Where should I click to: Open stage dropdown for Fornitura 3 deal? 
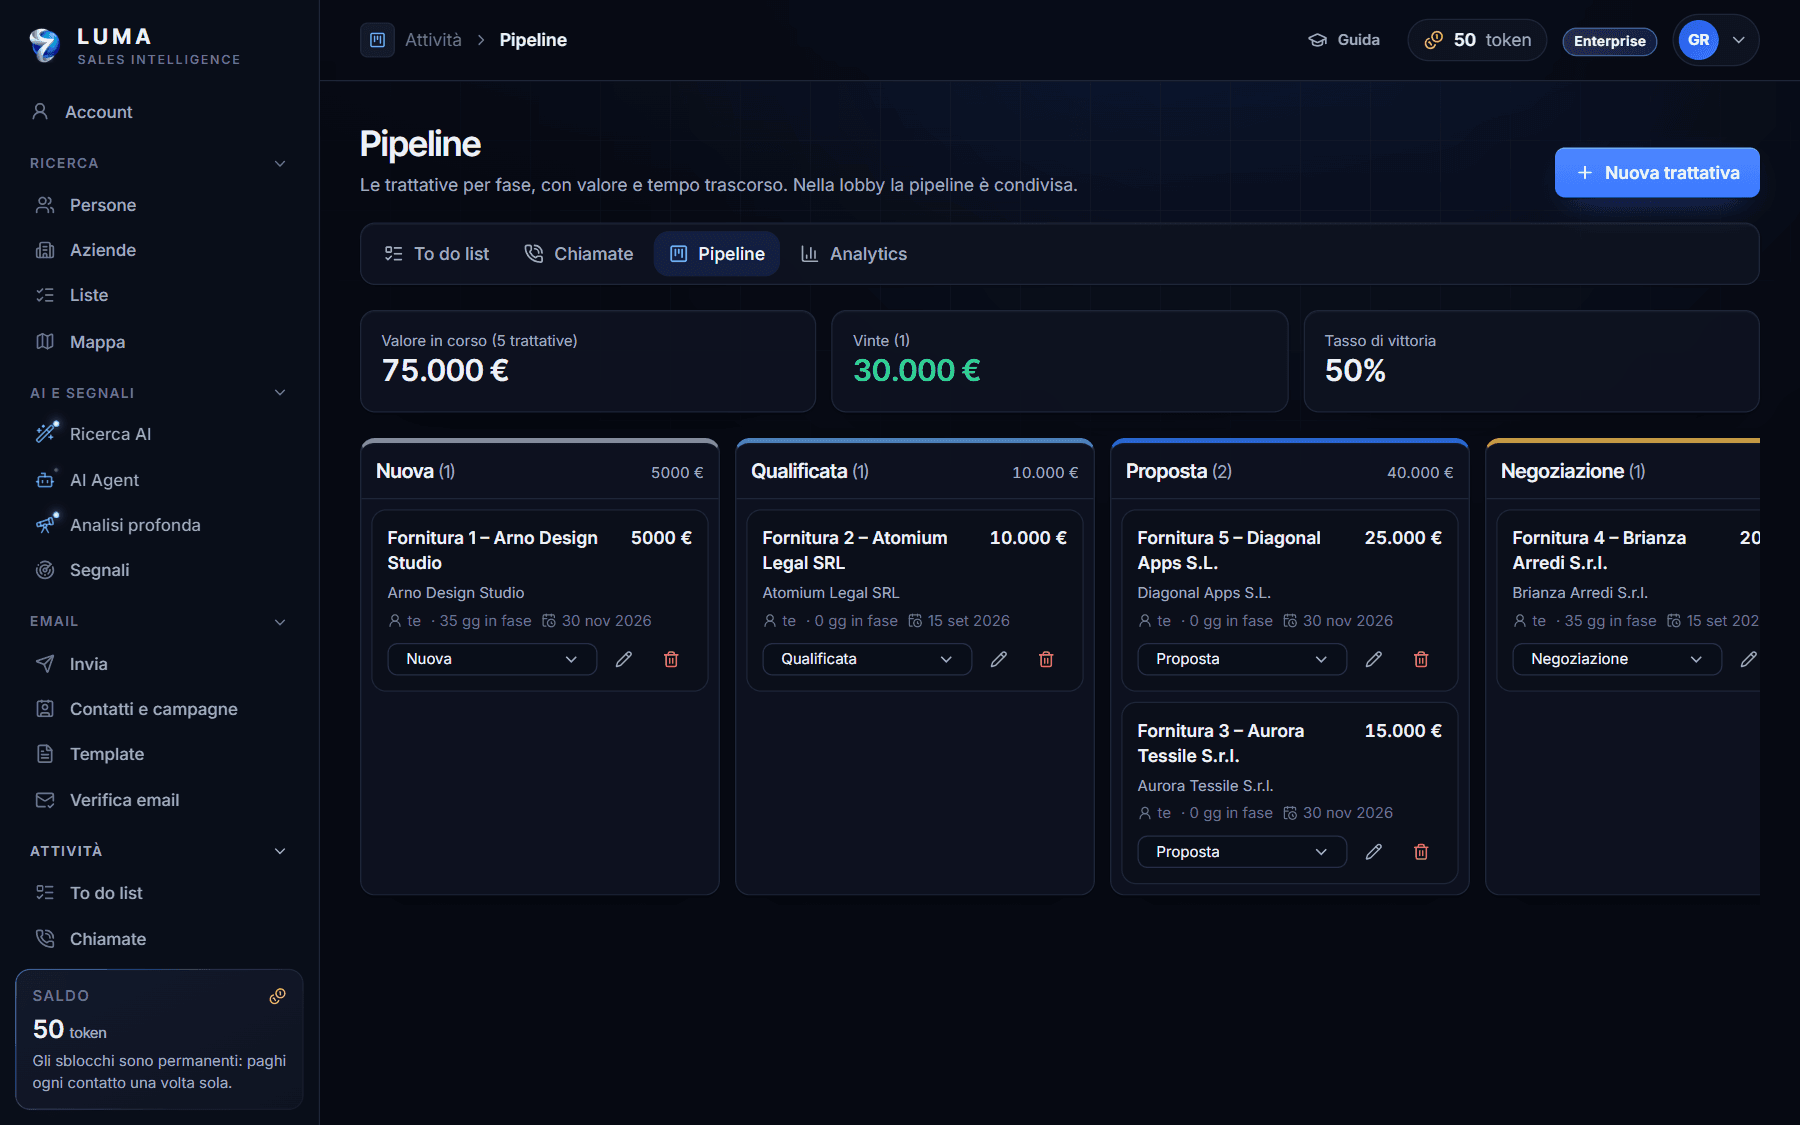(1242, 852)
